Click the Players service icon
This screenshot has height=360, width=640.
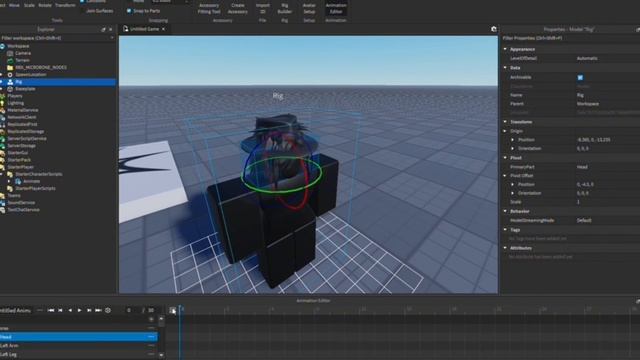point(3,96)
